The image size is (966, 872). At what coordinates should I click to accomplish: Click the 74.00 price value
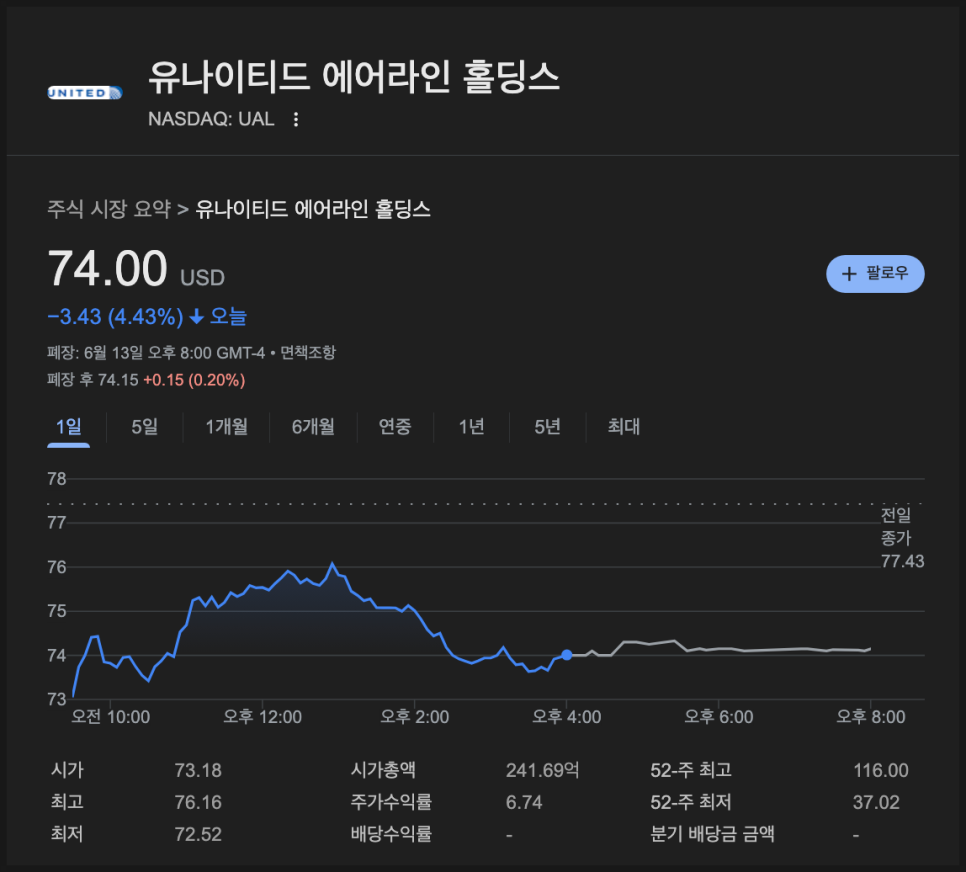pyautogui.click(x=107, y=268)
